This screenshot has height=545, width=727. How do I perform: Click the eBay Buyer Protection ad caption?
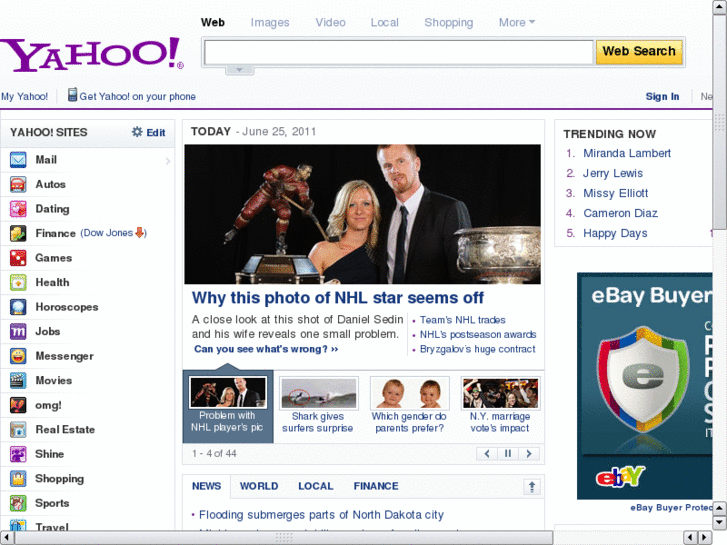point(671,507)
